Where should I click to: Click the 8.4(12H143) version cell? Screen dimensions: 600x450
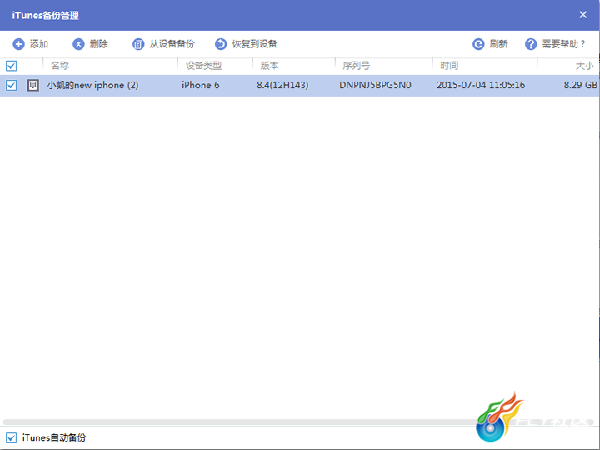[282, 85]
